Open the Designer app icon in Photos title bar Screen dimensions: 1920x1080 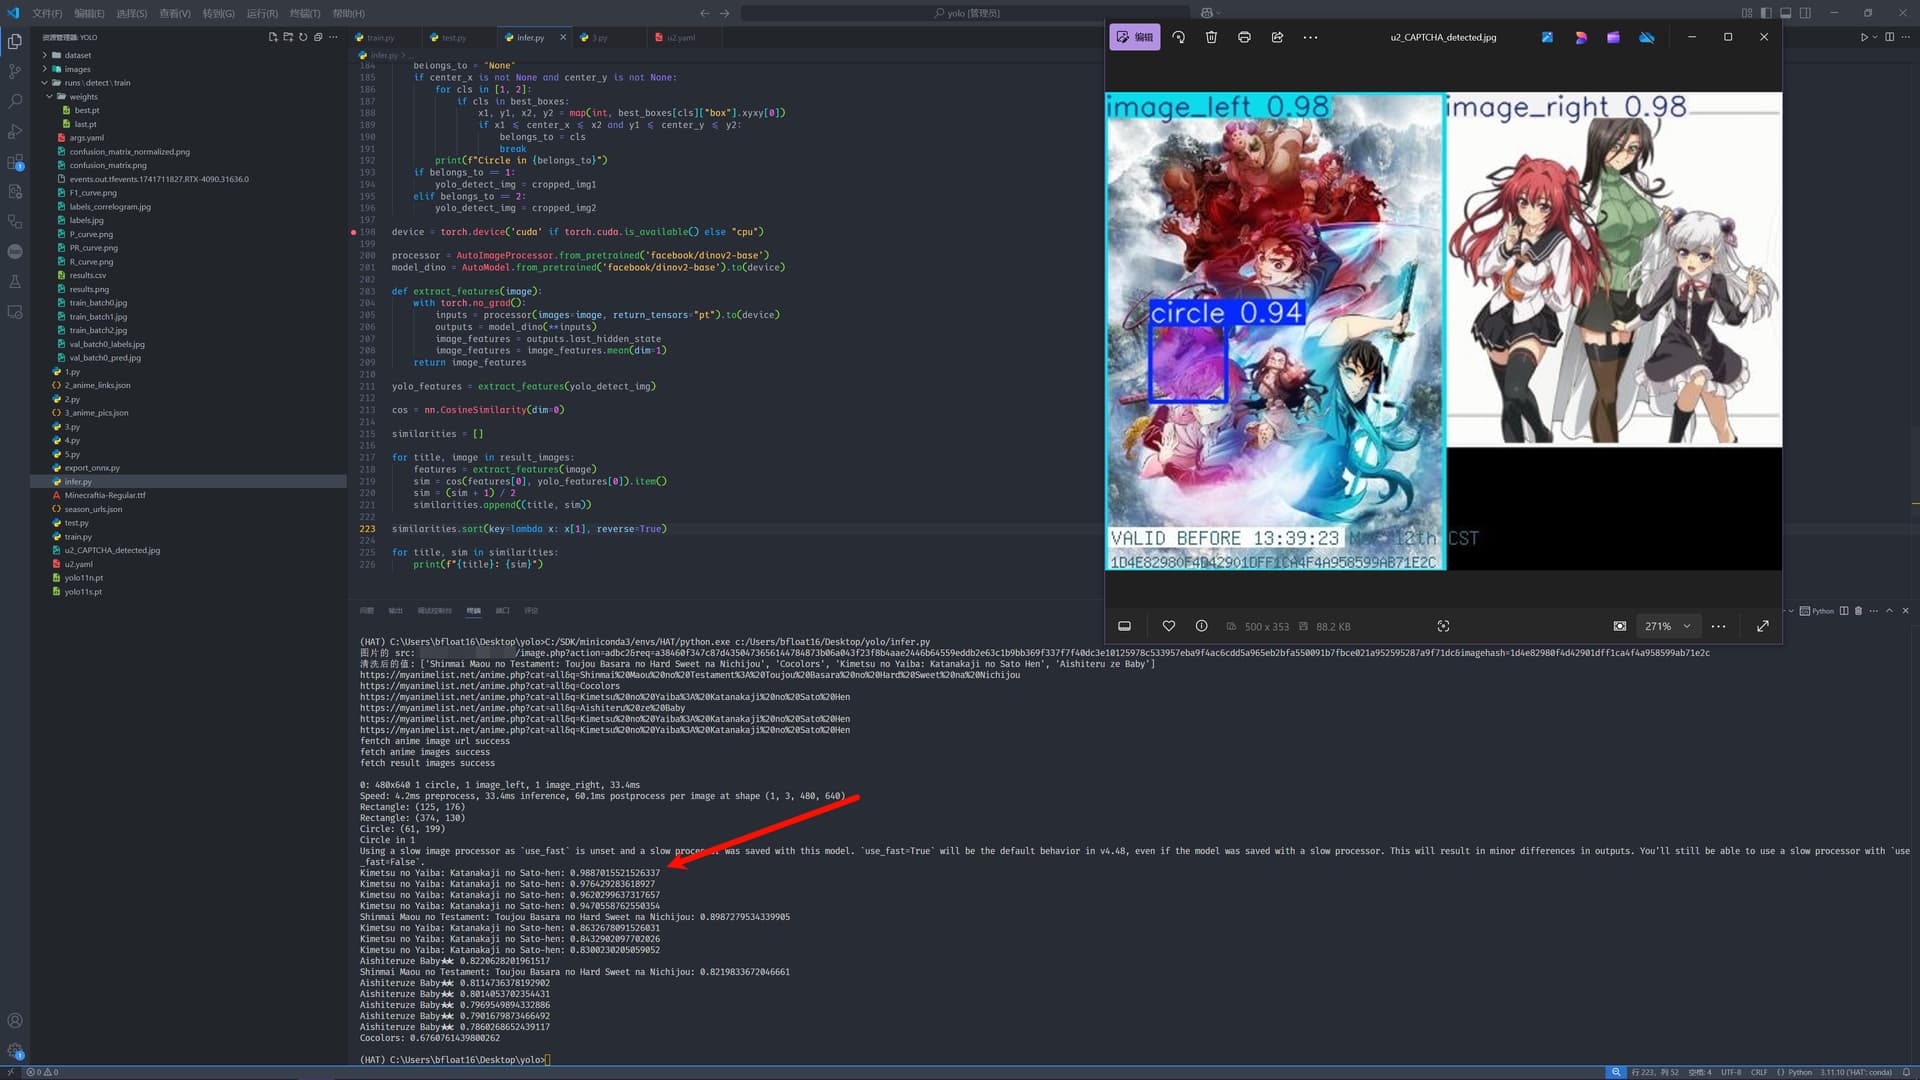click(1581, 37)
